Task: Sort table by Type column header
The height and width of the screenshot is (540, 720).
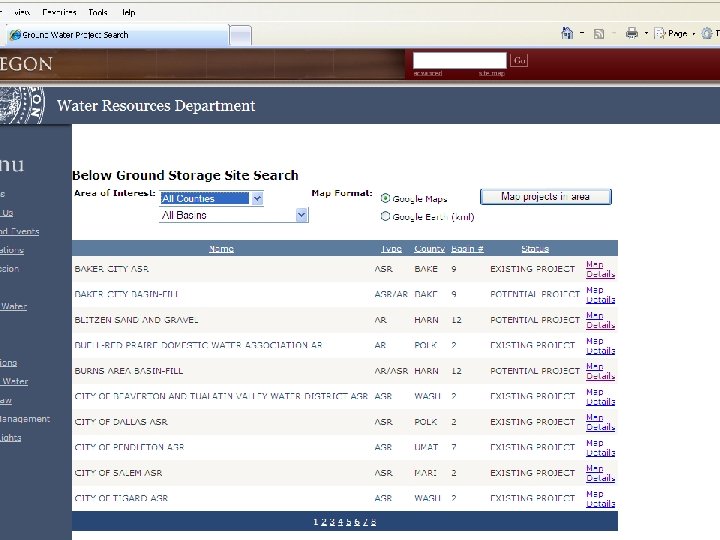Action: [391, 248]
